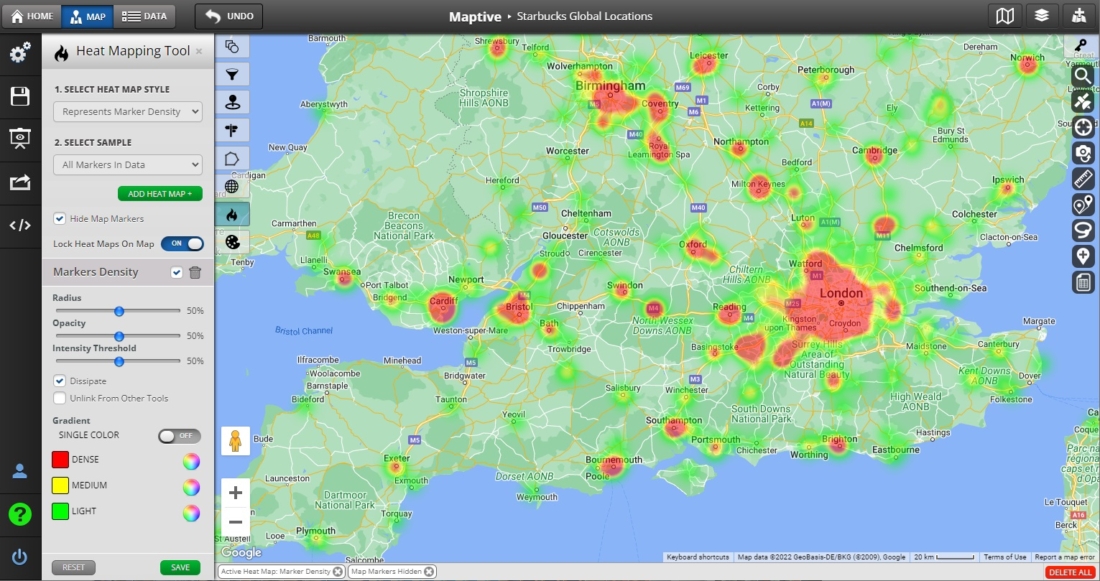Image resolution: width=1100 pixels, height=581 pixels.
Task: Open the Boundaries globe tool
Action: [x=232, y=186]
